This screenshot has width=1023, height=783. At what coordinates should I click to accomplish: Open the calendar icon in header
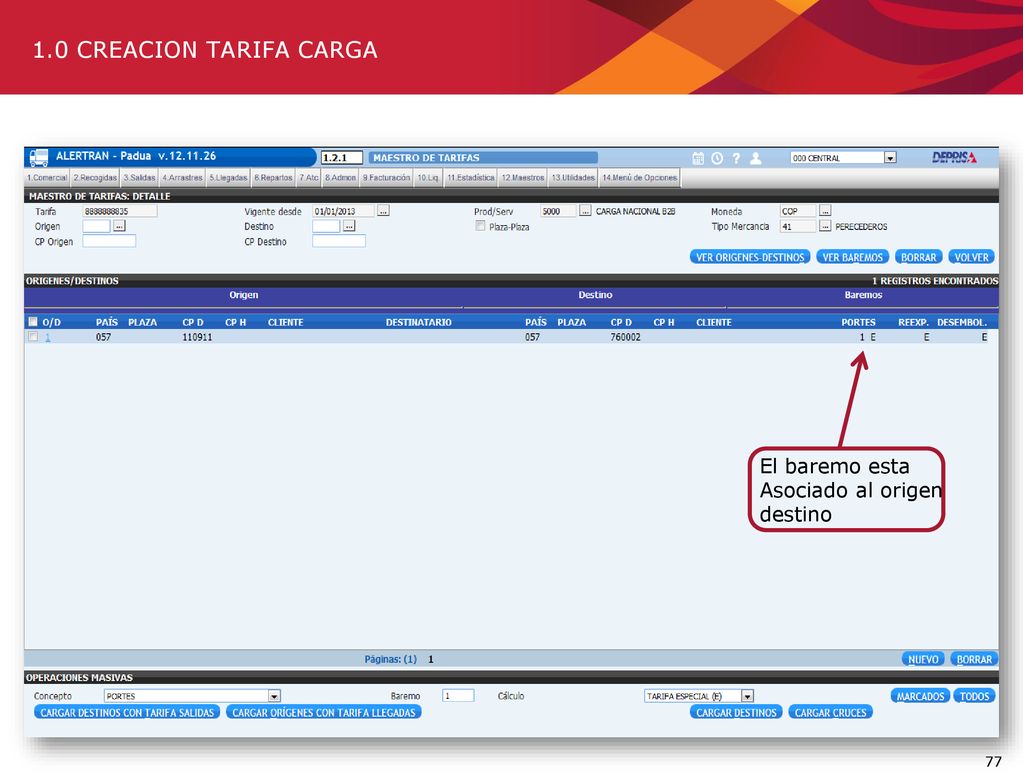tap(698, 158)
